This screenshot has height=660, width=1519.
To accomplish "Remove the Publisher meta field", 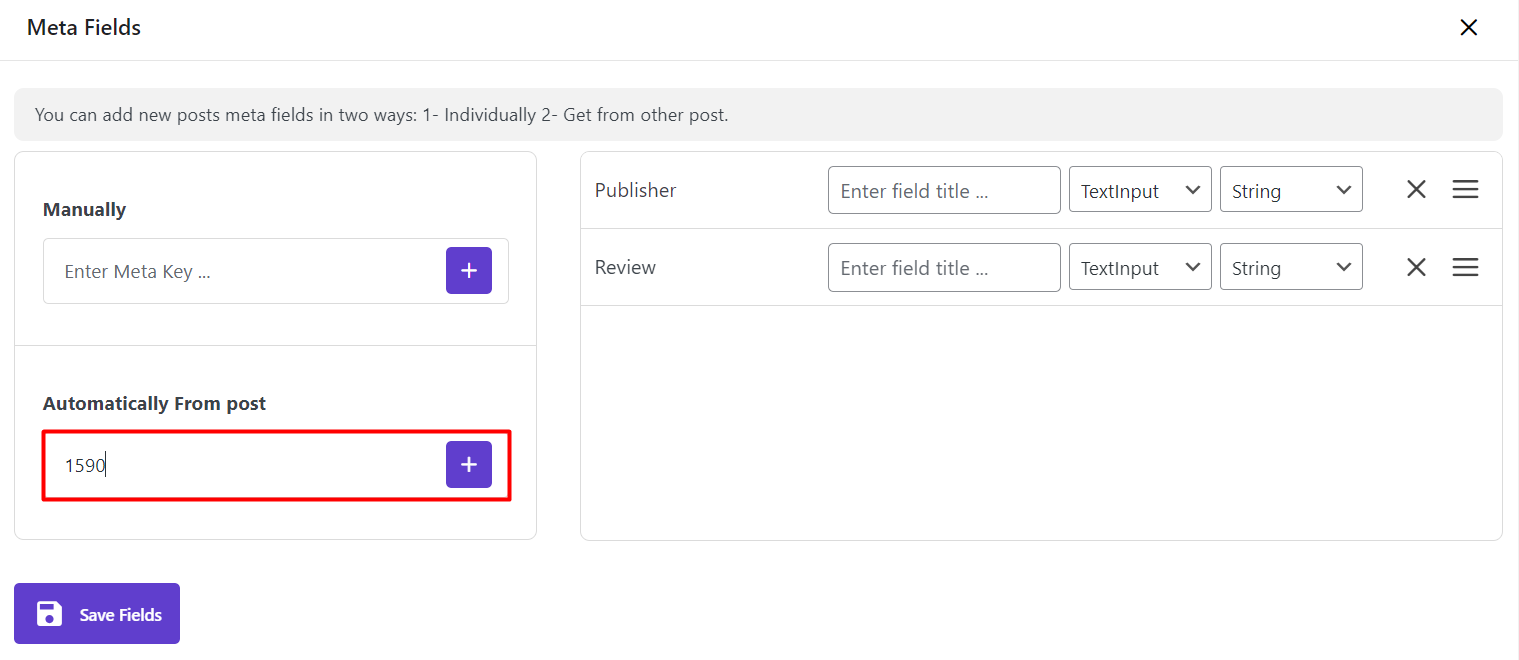I will [1416, 190].
